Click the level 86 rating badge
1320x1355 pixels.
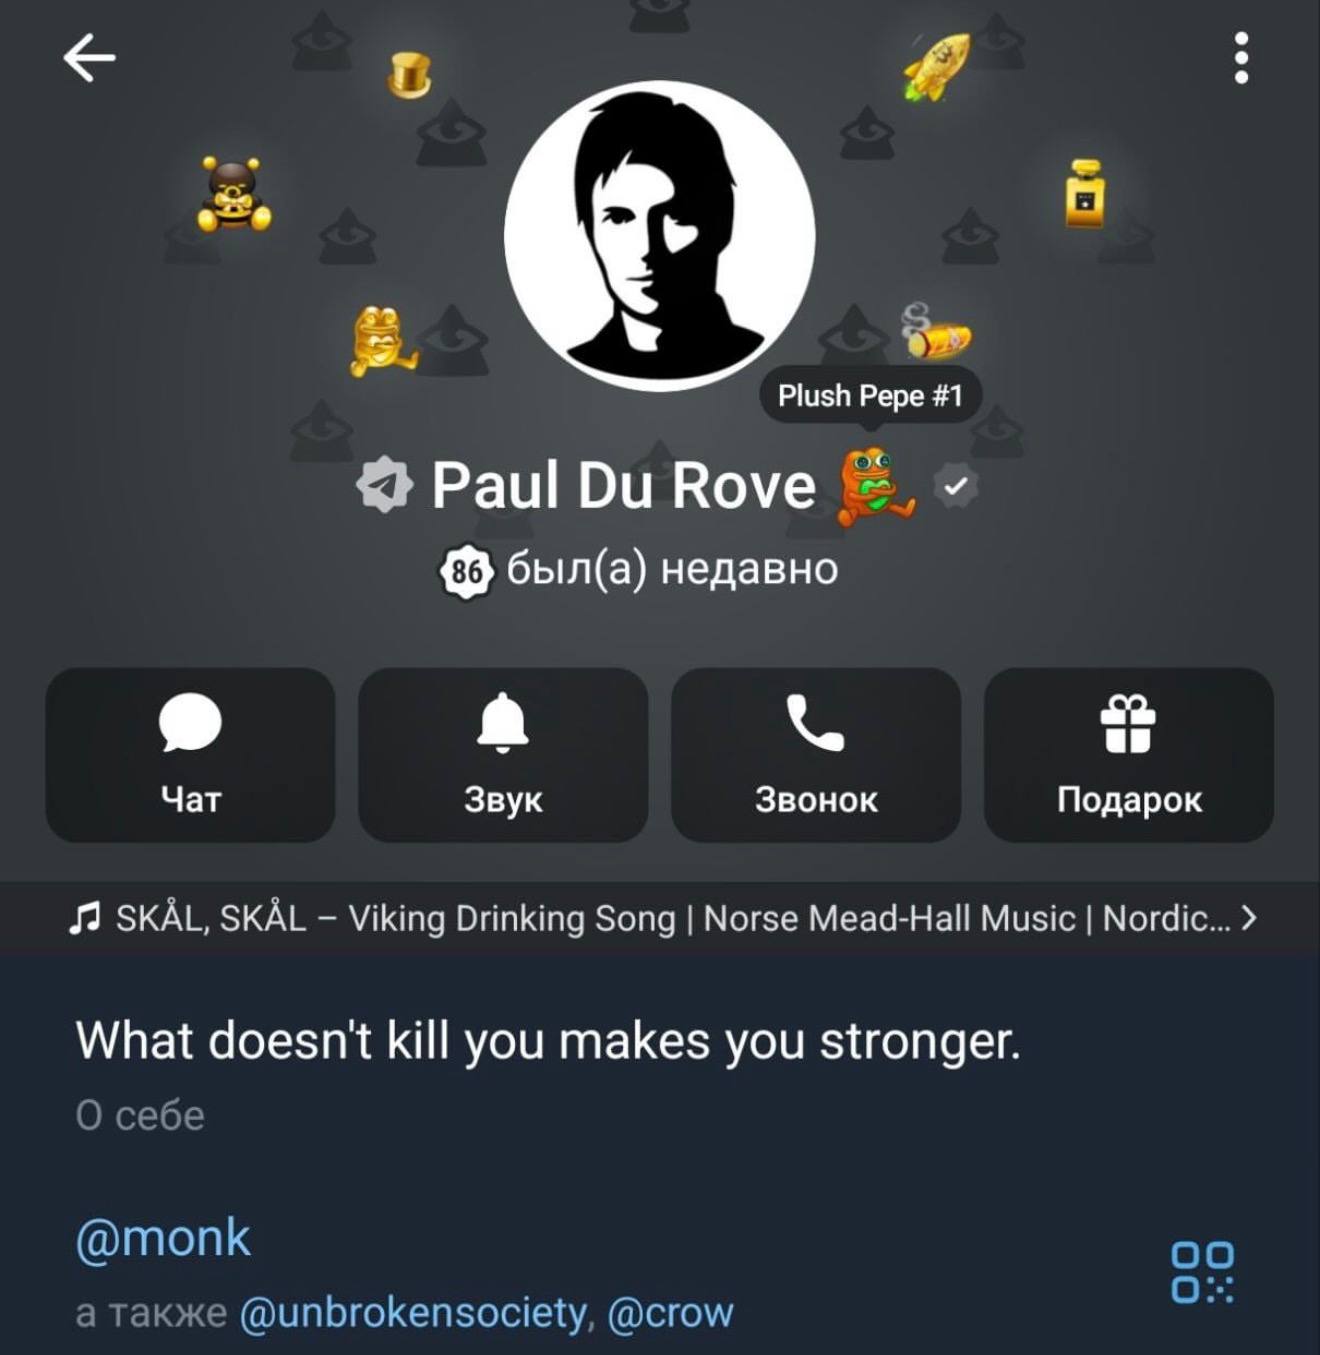466,571
